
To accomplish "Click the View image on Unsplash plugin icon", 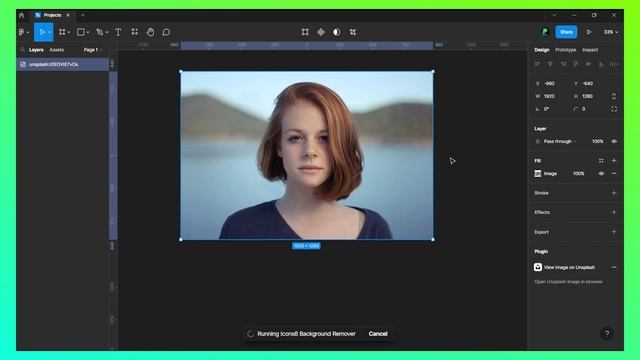I will pyautogui.click(x=538, y=267).
